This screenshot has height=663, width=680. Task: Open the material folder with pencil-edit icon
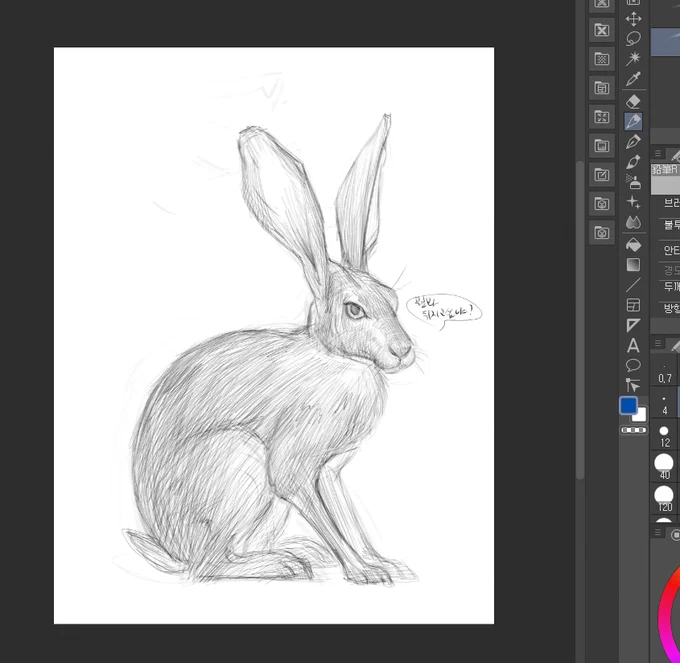(602, 175)
